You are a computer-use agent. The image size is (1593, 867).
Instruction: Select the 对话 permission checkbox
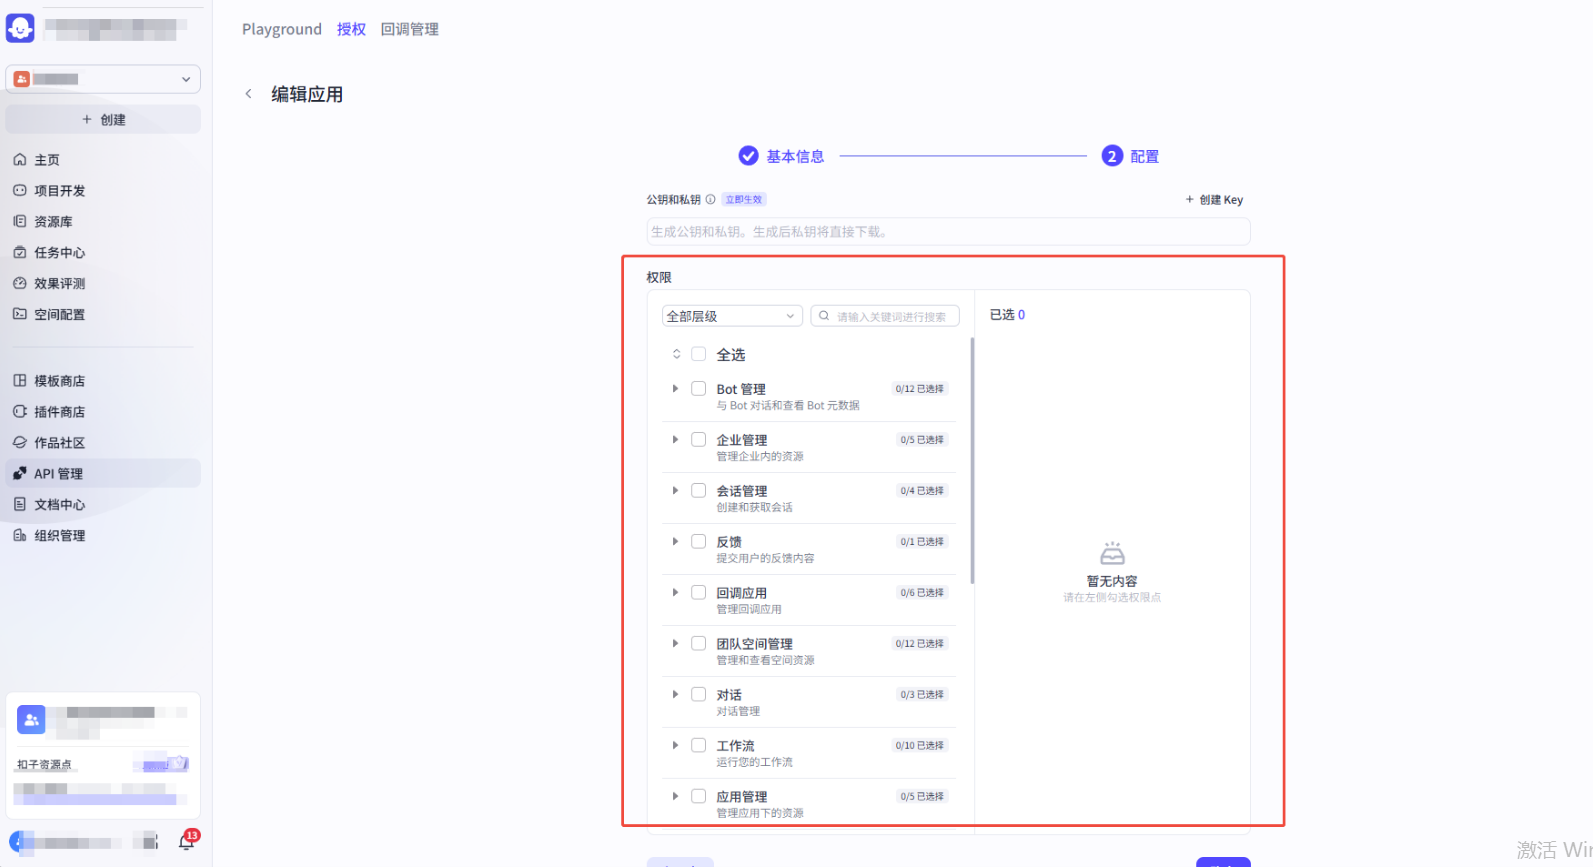699,695
